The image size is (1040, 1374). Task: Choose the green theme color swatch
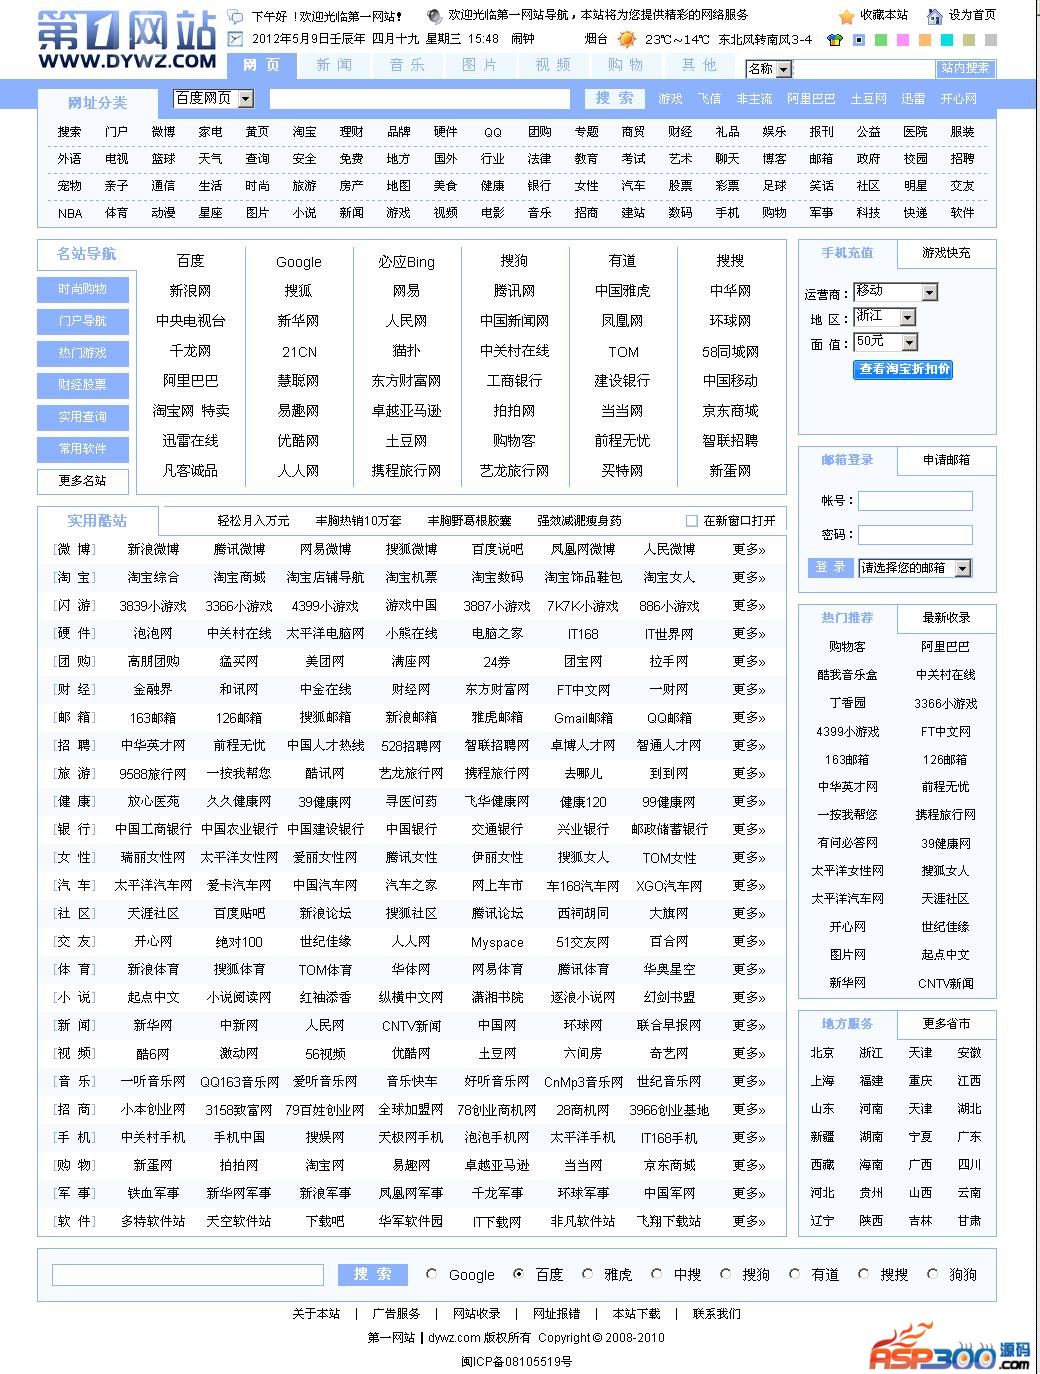click(881, 40)
